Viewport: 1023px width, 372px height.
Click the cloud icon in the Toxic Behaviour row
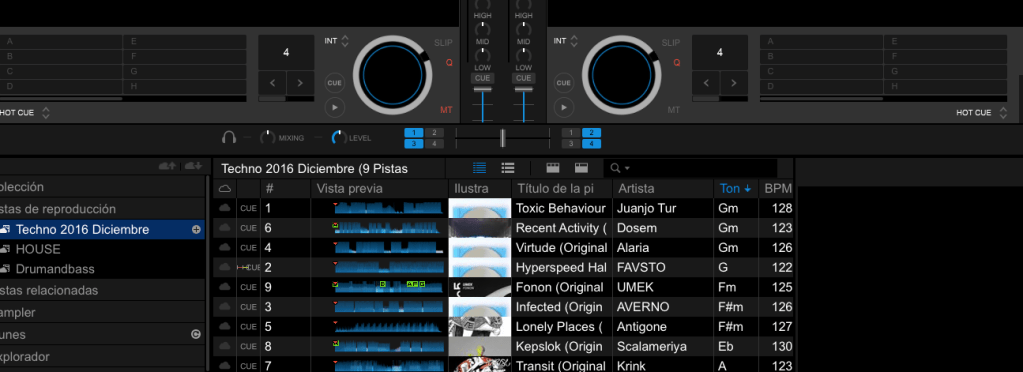coord(225,208)
